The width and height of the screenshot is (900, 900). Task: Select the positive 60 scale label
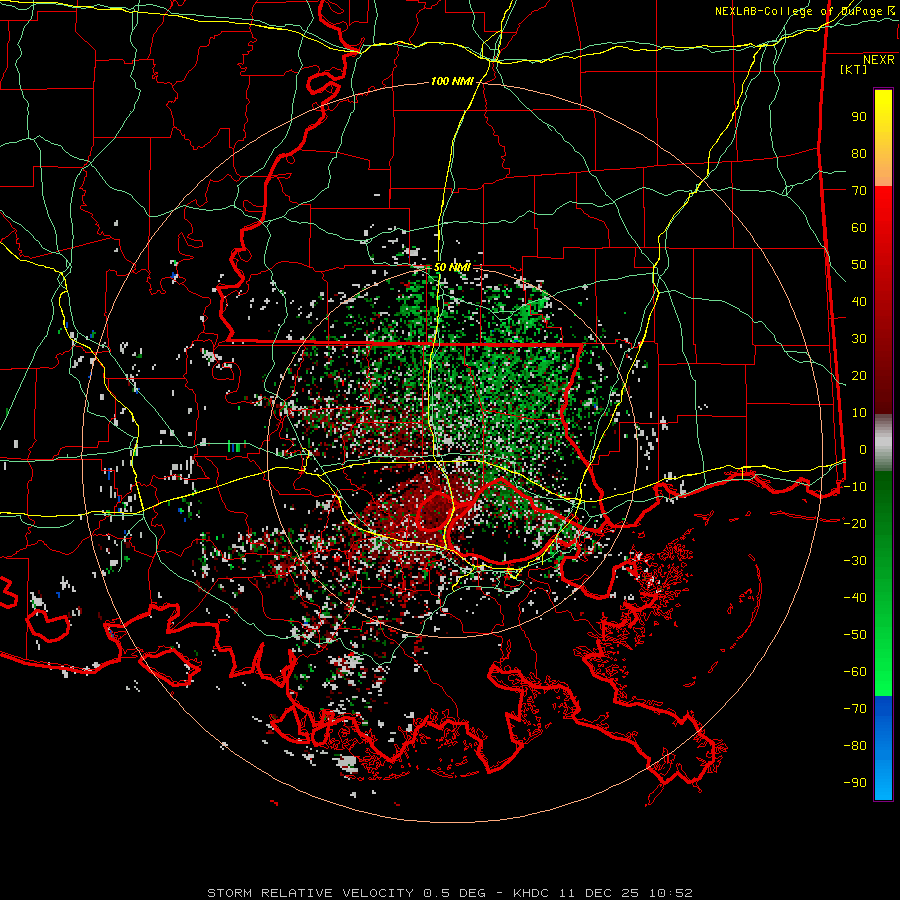[859, 227]
